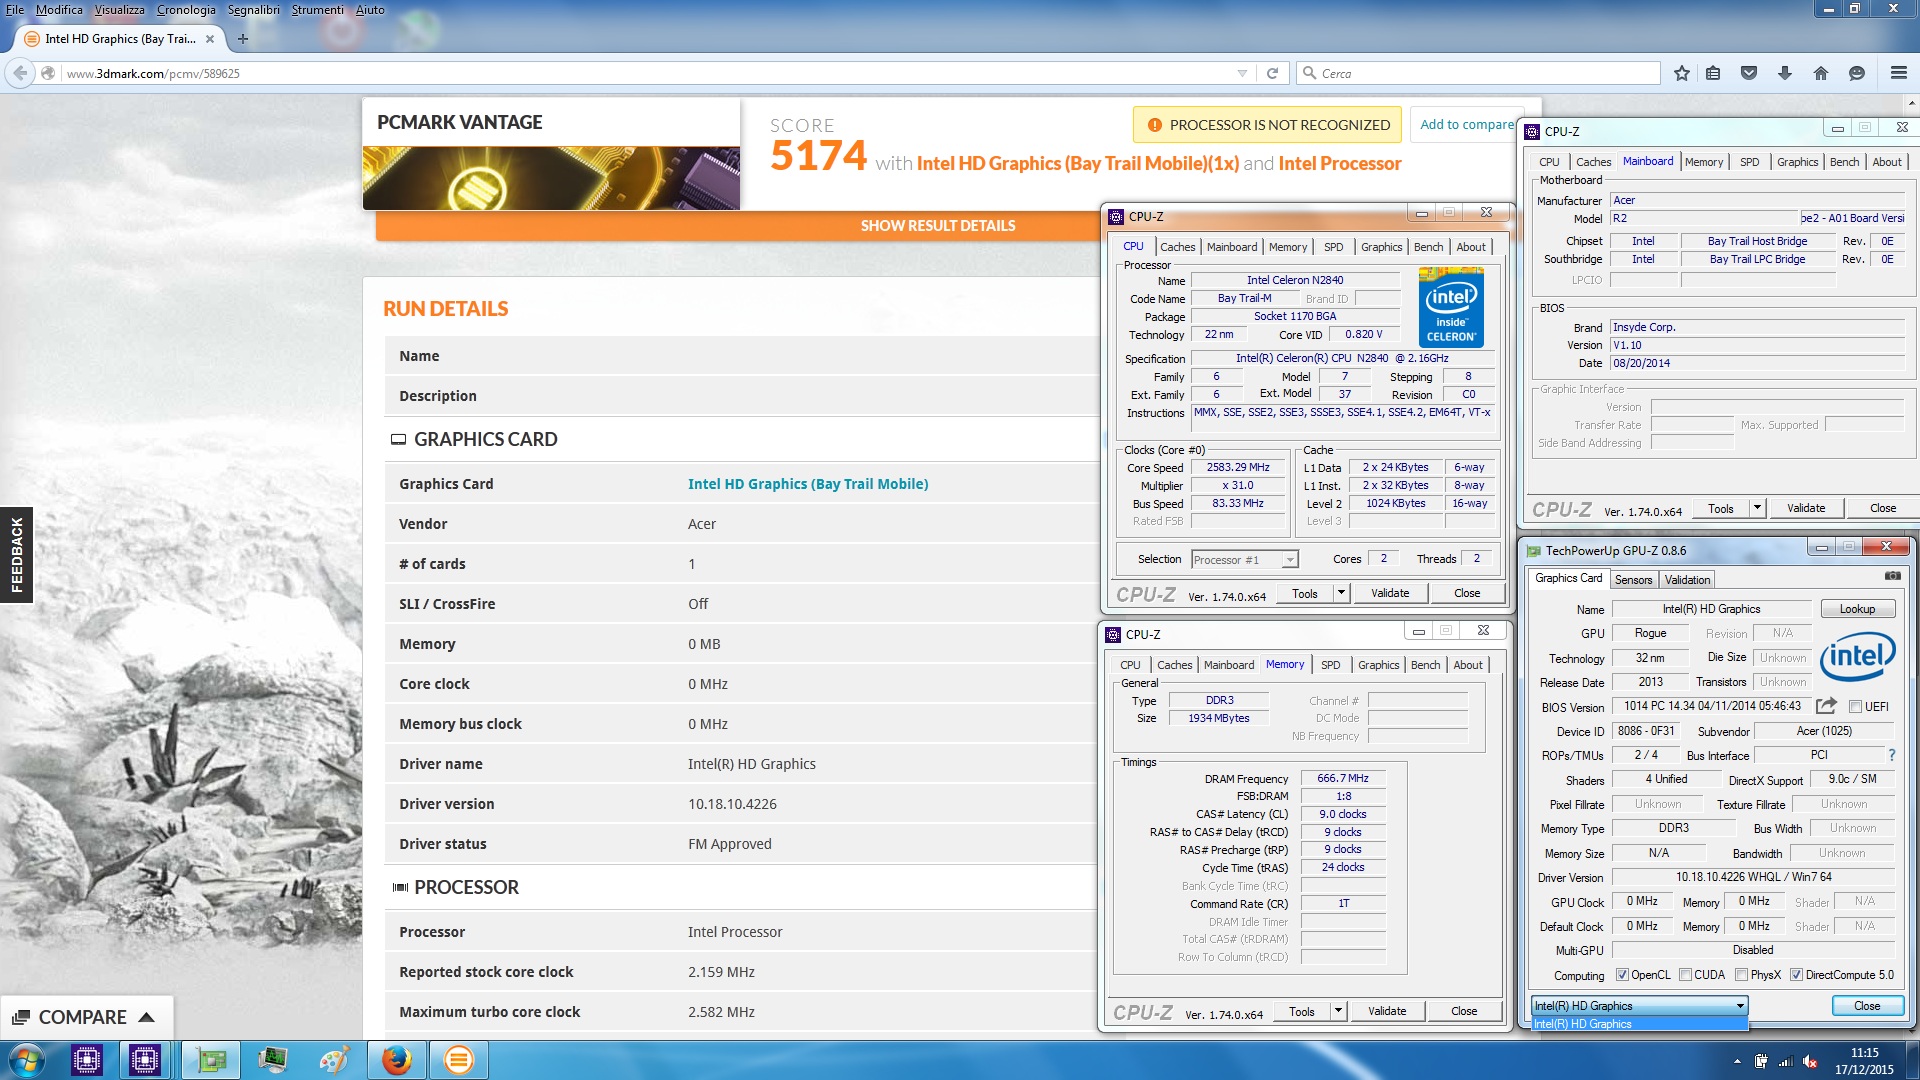
Task: Launch Paint from the taskbar
Action: coord(333,1060)
